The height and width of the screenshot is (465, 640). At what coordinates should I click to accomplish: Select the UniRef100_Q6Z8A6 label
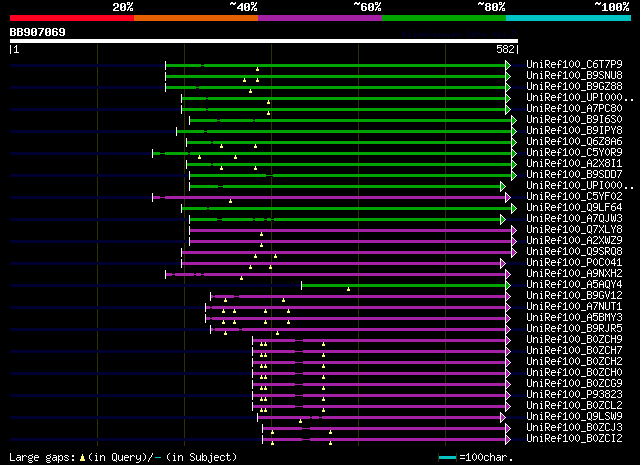(x=574, y=141)
